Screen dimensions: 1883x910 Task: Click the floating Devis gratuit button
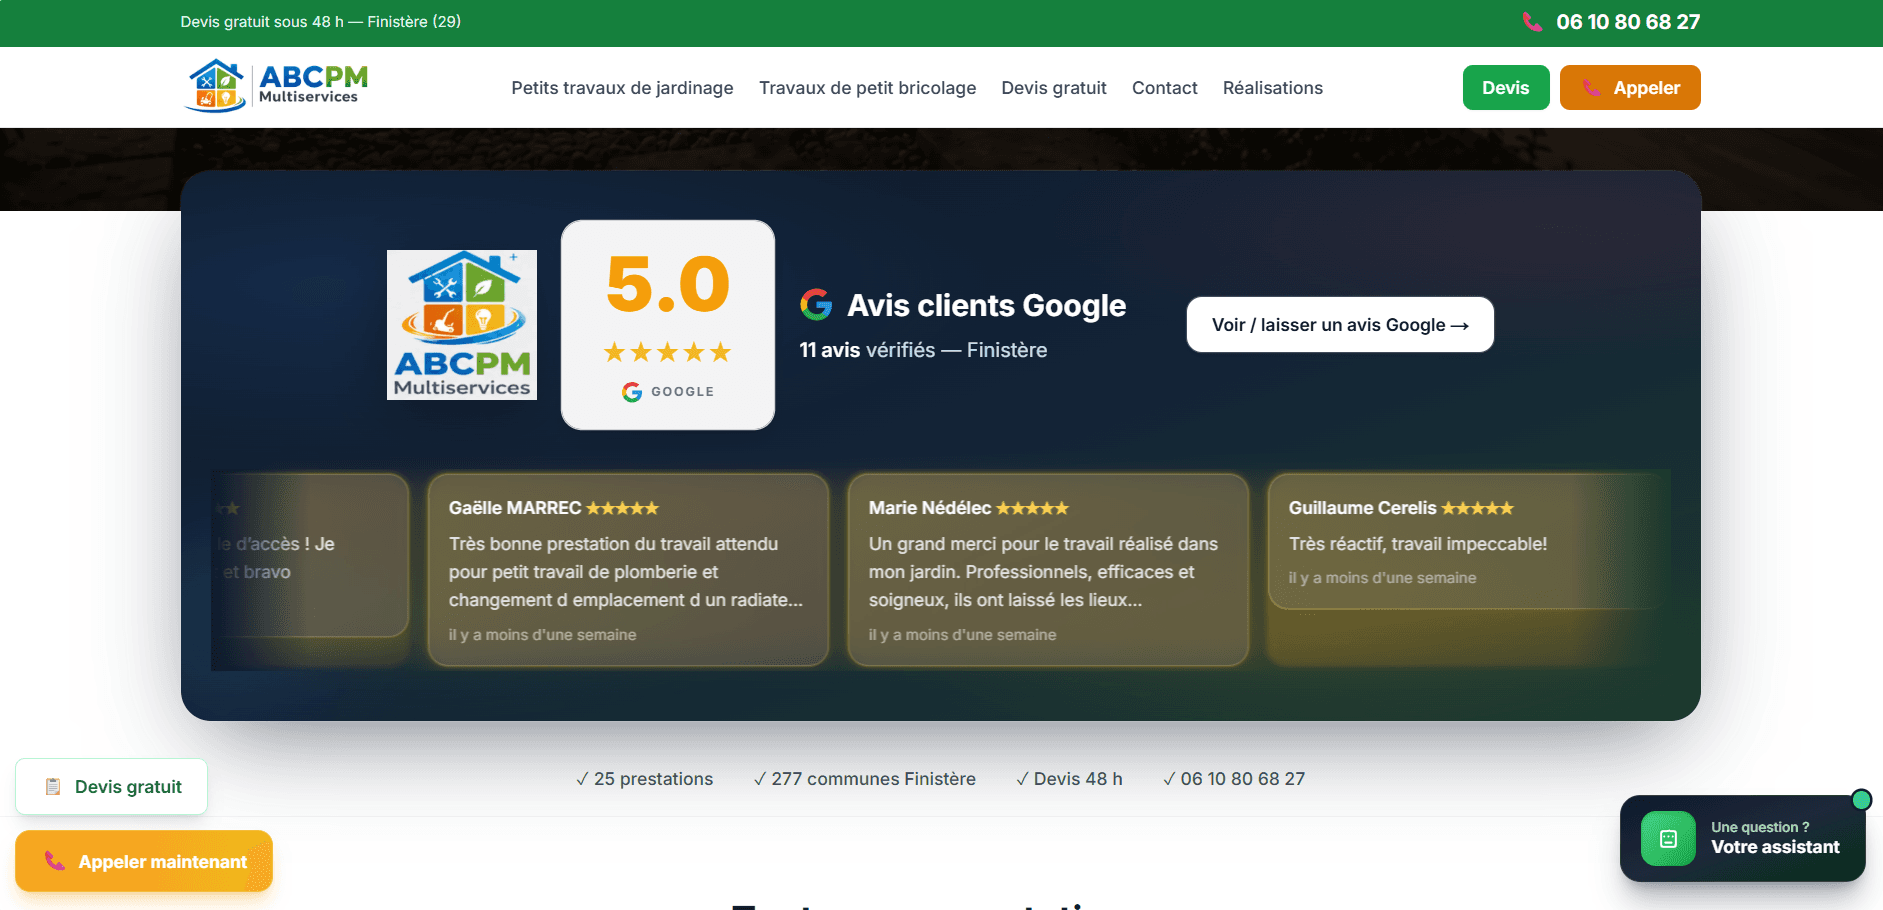112,787
